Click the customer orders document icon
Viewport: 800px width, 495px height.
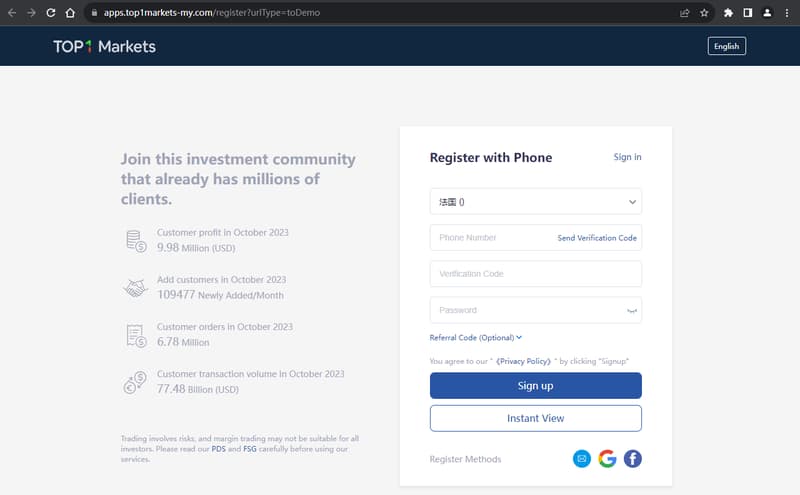tap(136, 336)
